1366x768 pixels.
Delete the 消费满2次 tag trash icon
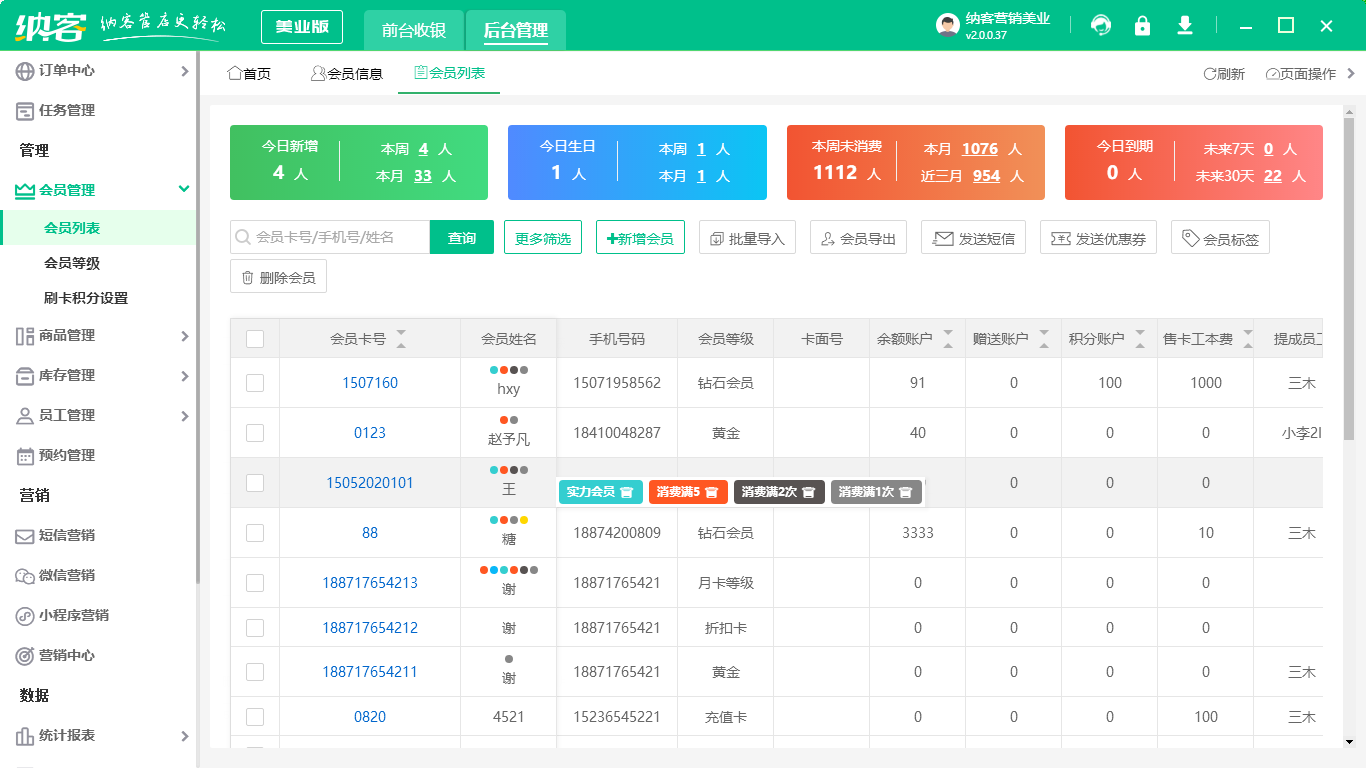808,492
